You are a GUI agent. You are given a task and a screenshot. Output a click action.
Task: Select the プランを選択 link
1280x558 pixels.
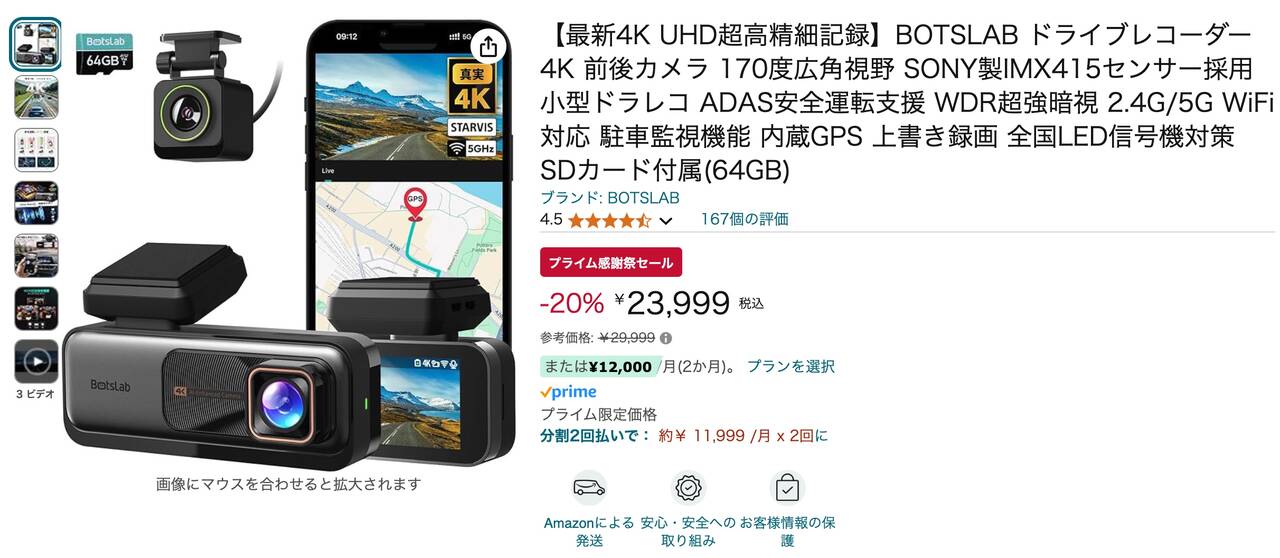pos(790,367)
